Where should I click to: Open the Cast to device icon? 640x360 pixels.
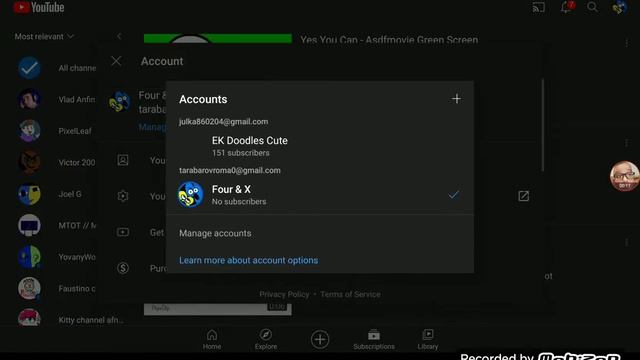538,7
